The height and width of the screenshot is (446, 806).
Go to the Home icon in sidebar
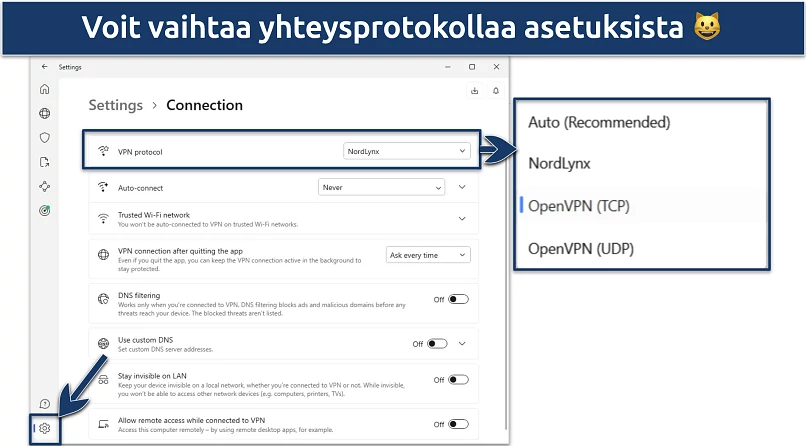45,89
